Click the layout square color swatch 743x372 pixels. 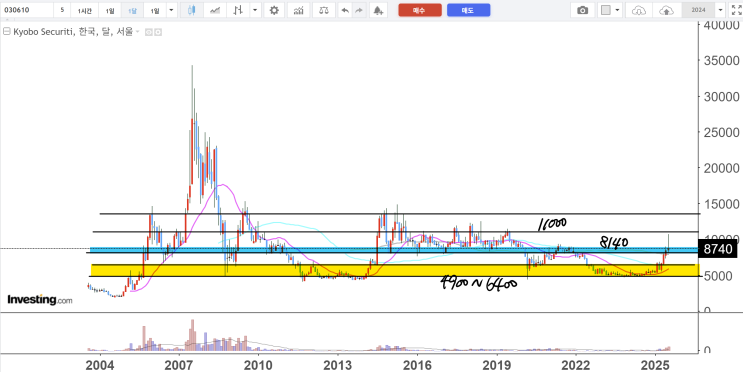point(606,10)
